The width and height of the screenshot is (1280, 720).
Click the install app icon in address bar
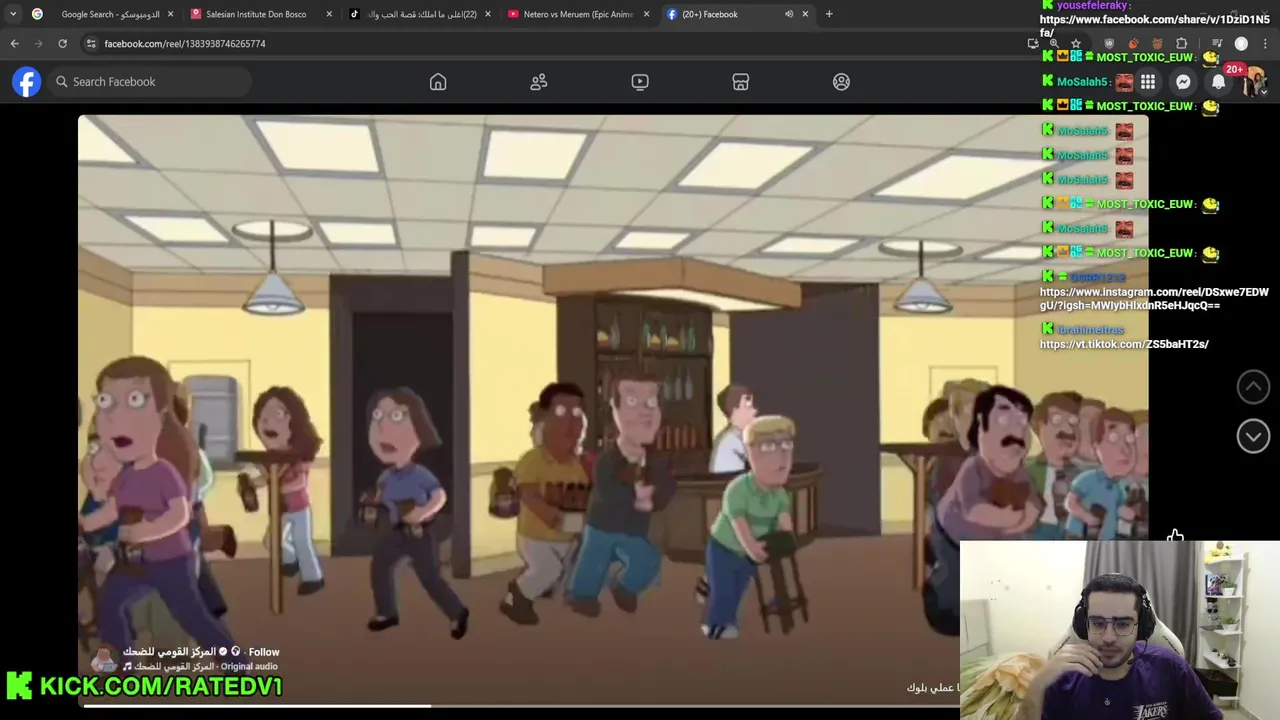coord(1033,44)
